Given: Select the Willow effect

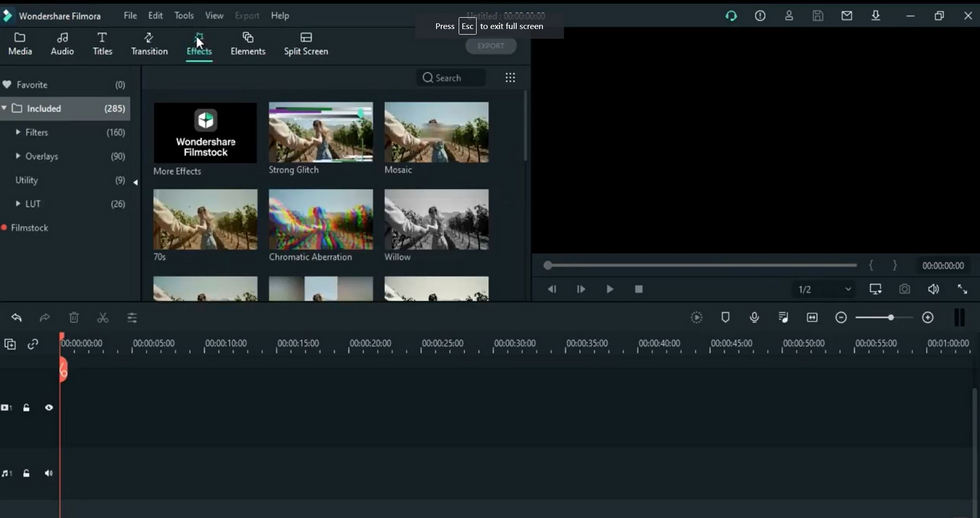Looking at the screenshot, I should [436, 219].
